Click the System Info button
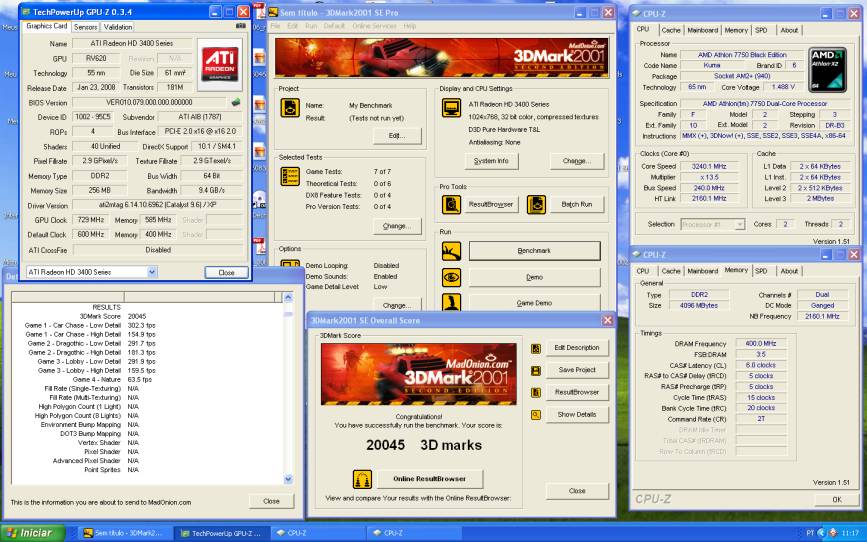 (491, 161)
